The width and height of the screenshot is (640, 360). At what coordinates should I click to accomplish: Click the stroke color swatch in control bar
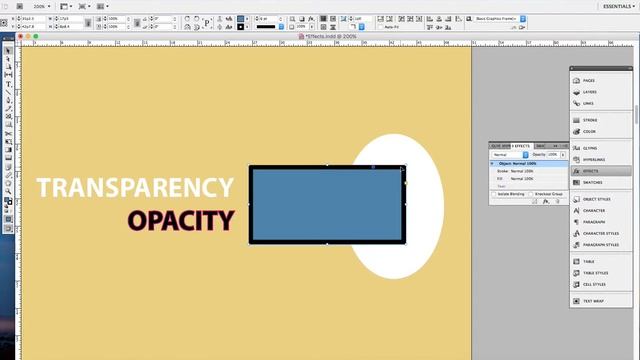tap(241, 27)
